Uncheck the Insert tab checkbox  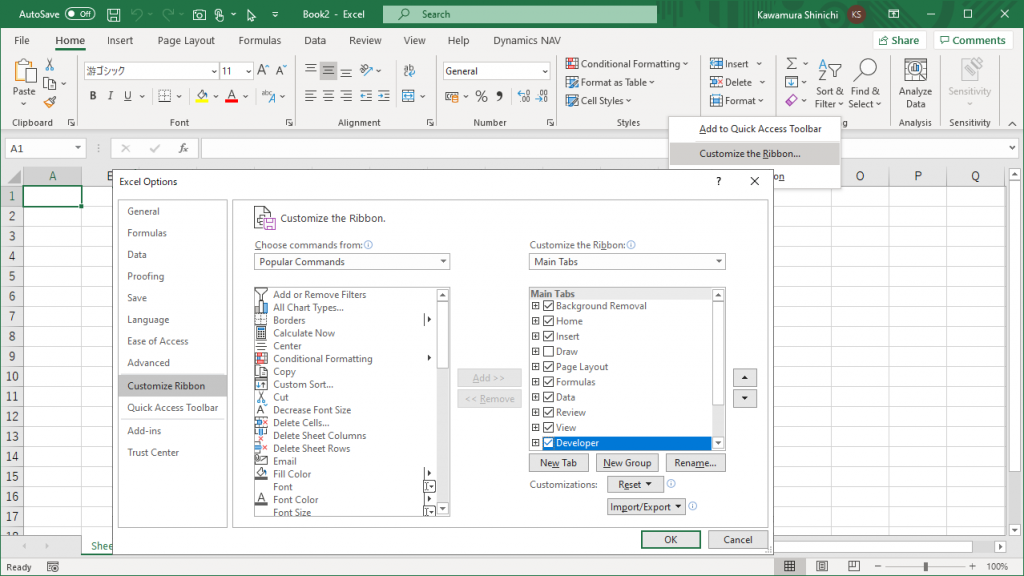pyautogui.click(x=549, y=336)
